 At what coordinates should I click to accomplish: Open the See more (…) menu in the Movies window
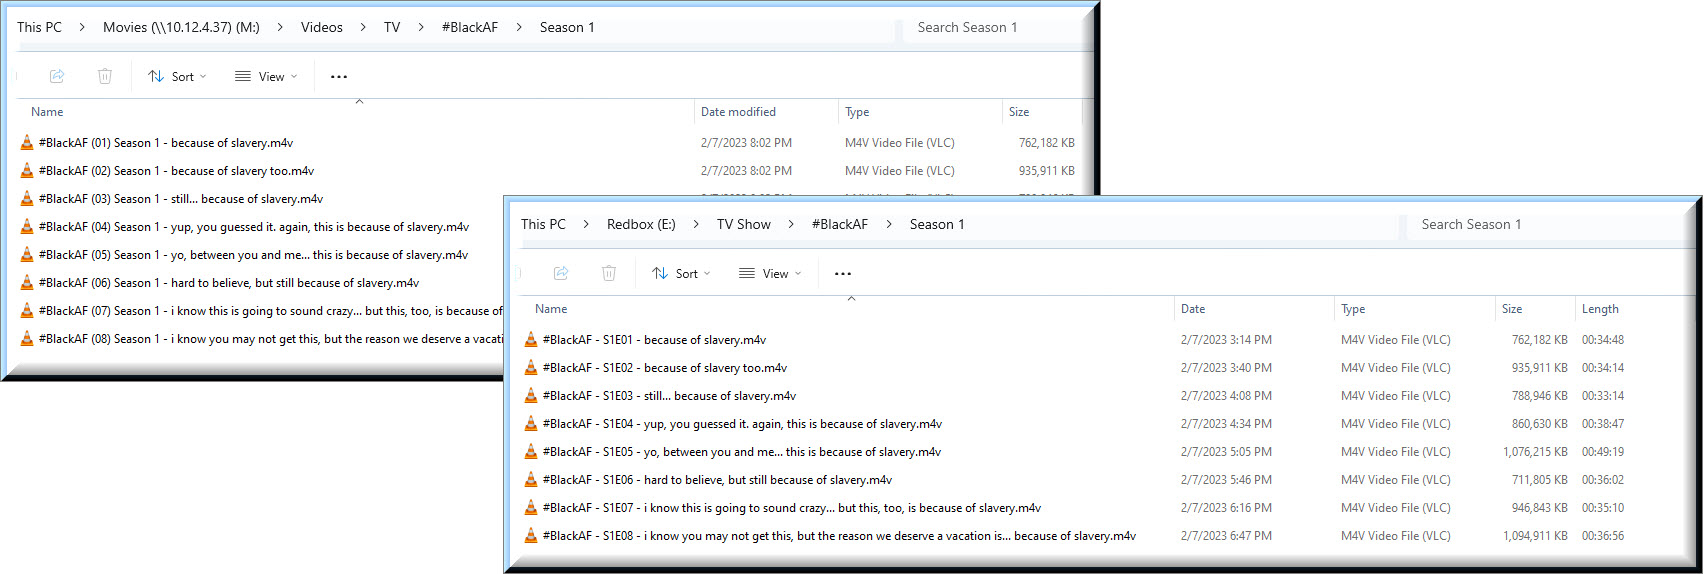coord(339,77)
